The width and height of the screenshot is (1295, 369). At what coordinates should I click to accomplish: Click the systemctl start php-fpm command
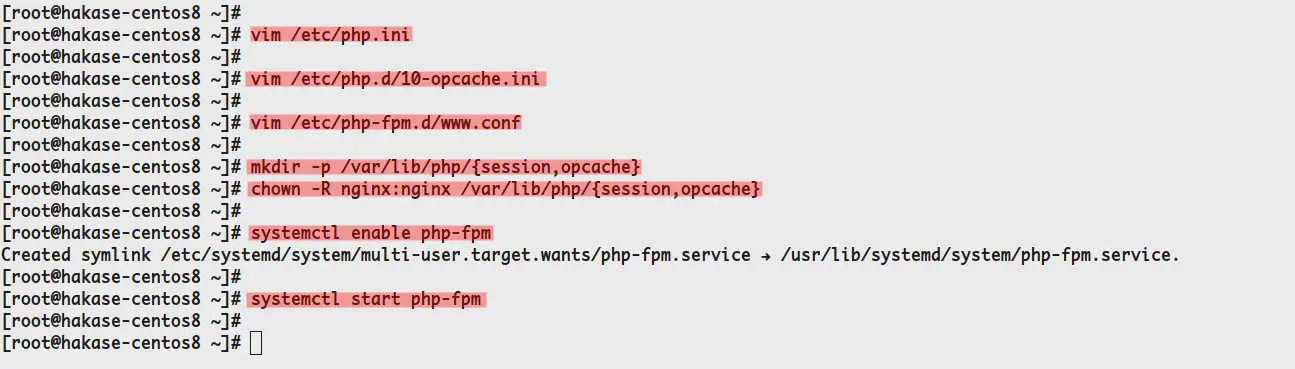(x=368, y=300)
